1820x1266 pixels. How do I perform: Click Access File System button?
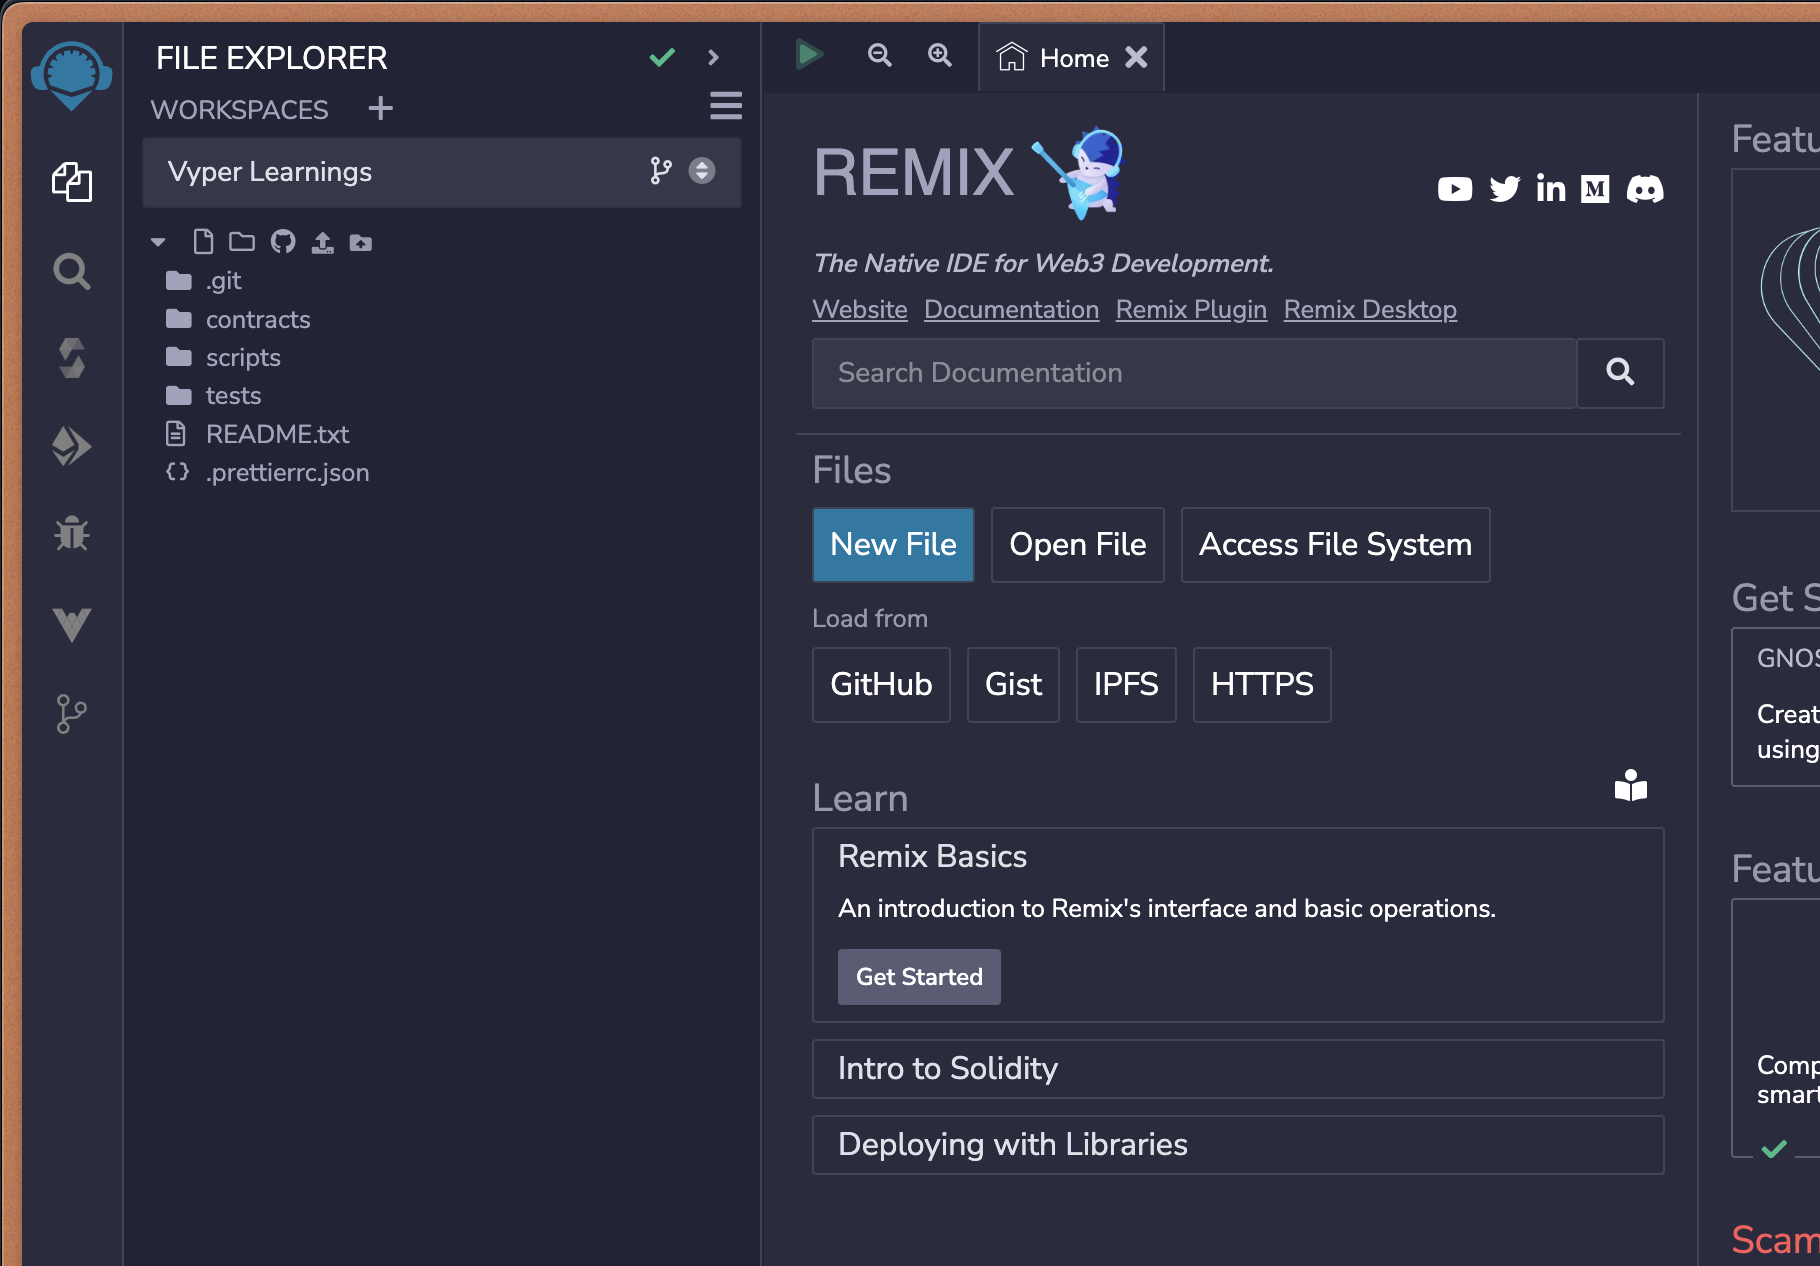tap(1335, 545)
